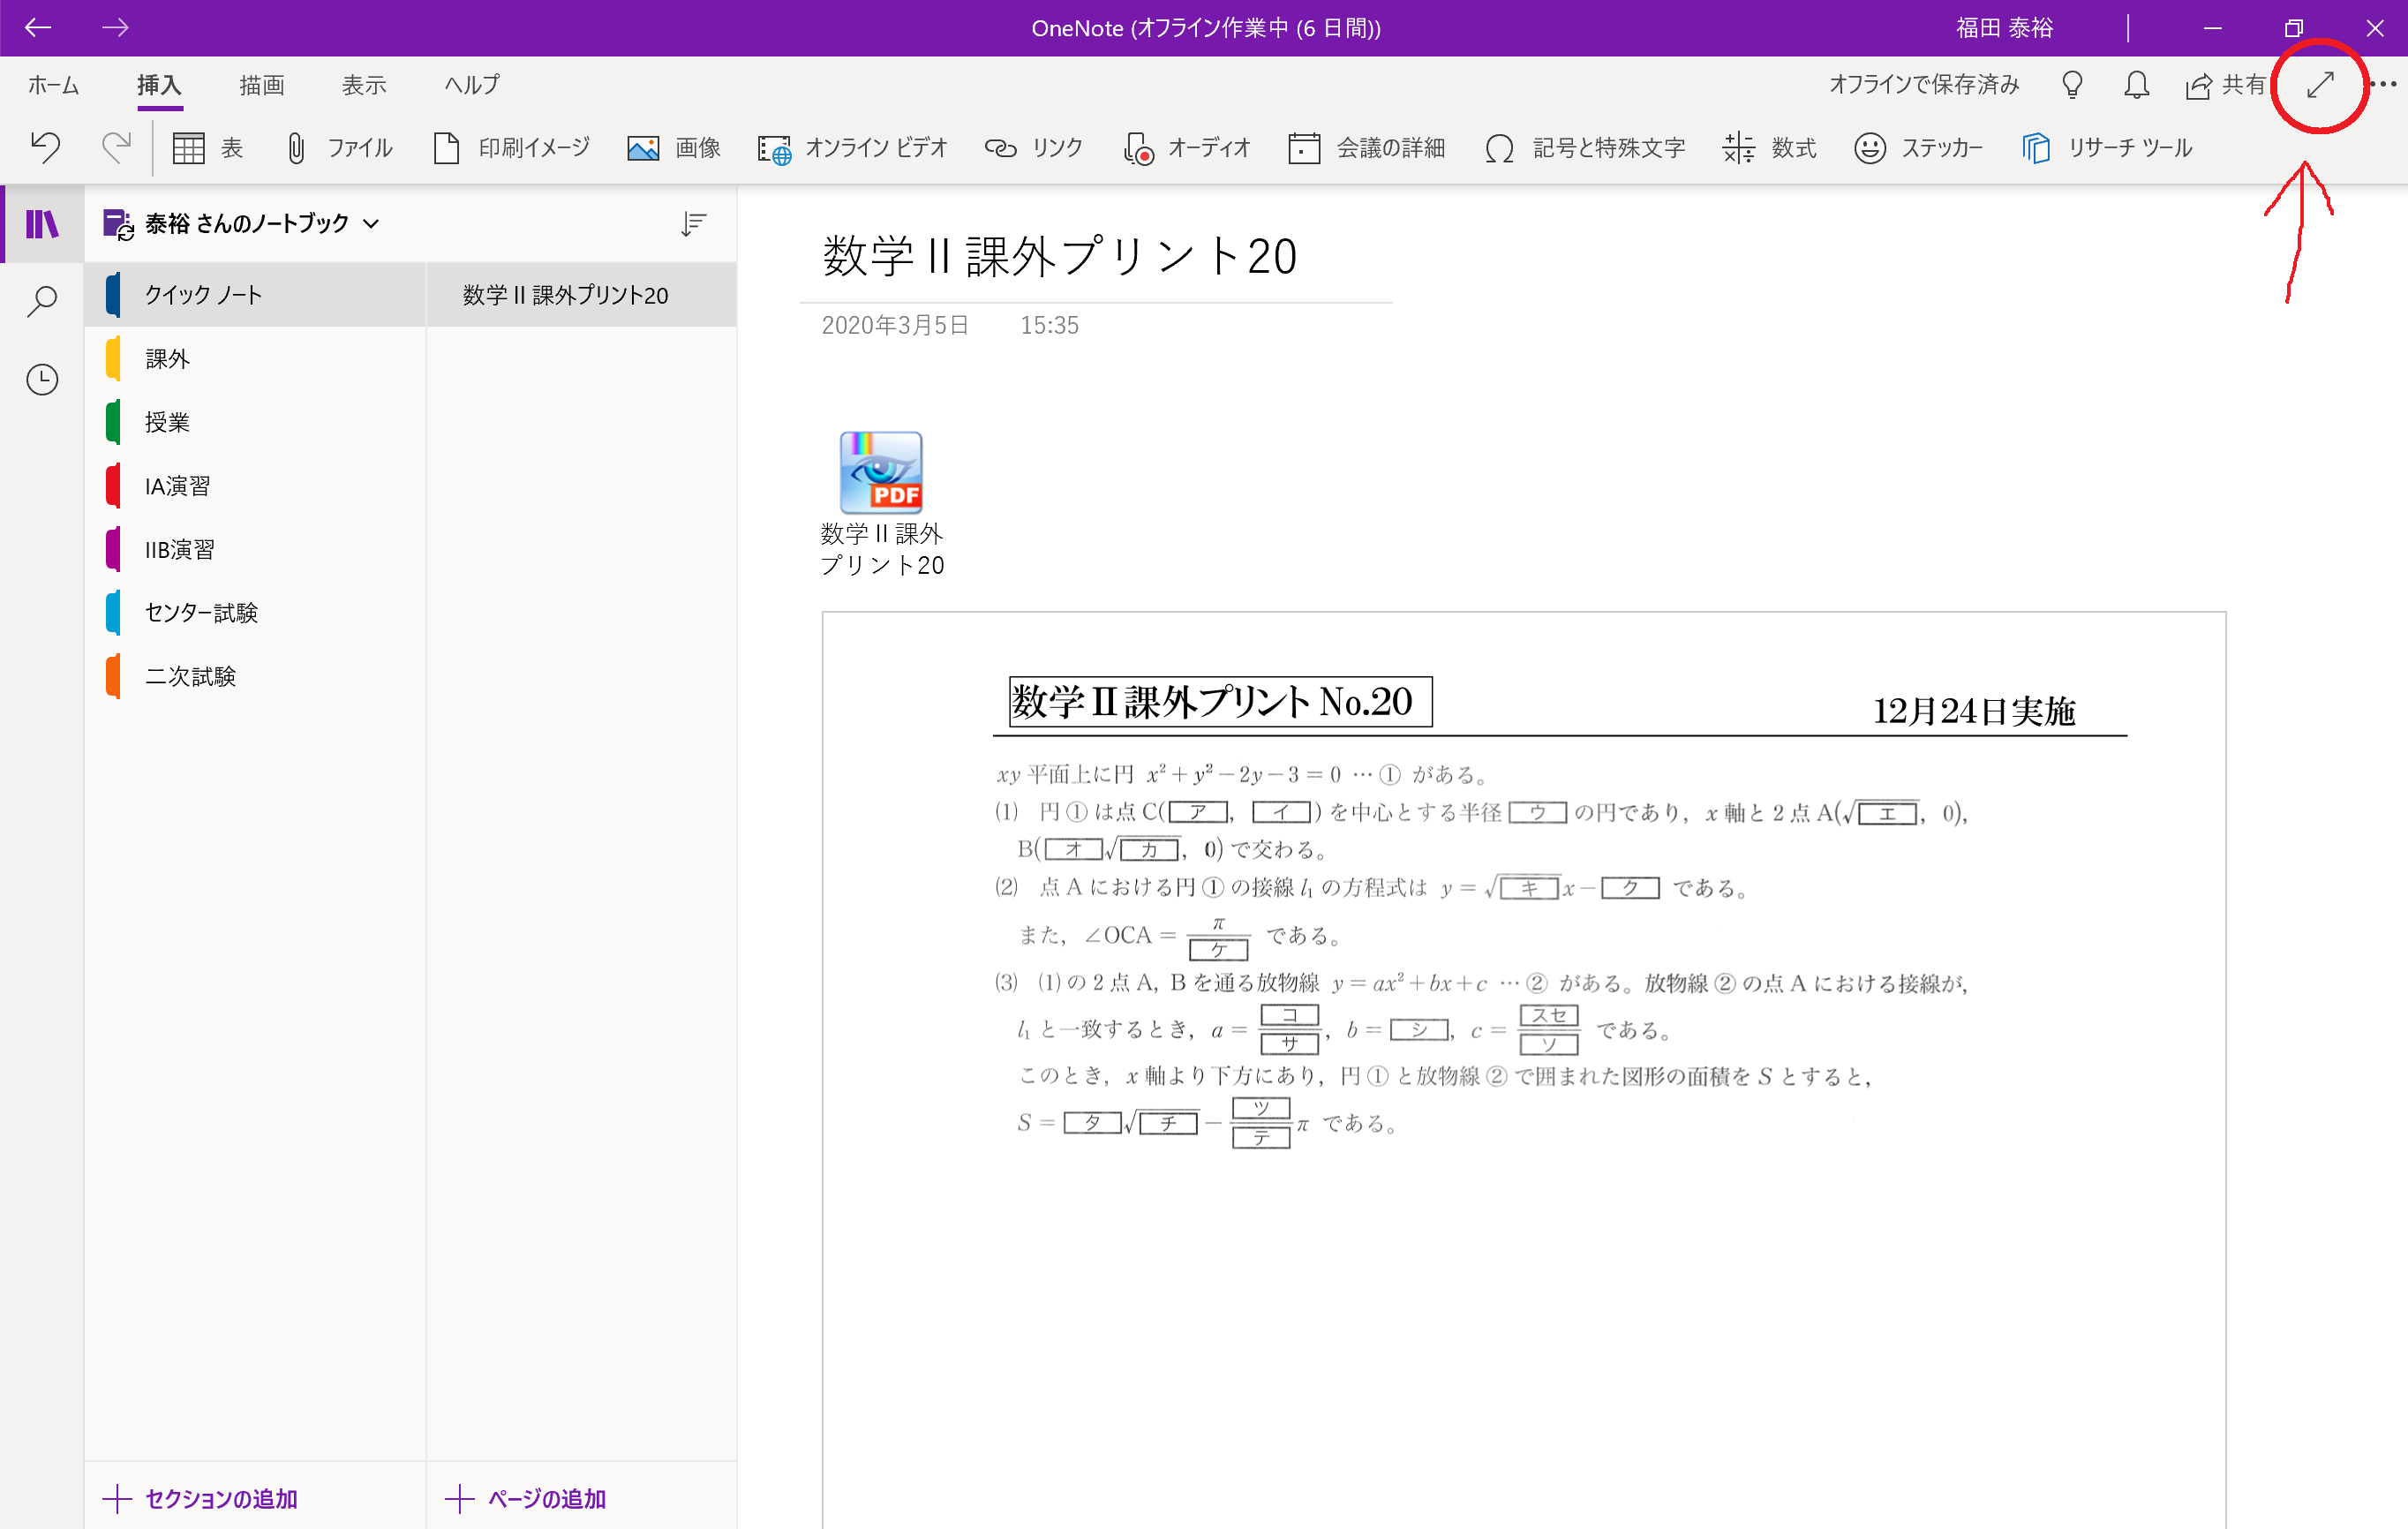
Task: Start an audio recording (オーディオ)
Action: point(1187,148)
